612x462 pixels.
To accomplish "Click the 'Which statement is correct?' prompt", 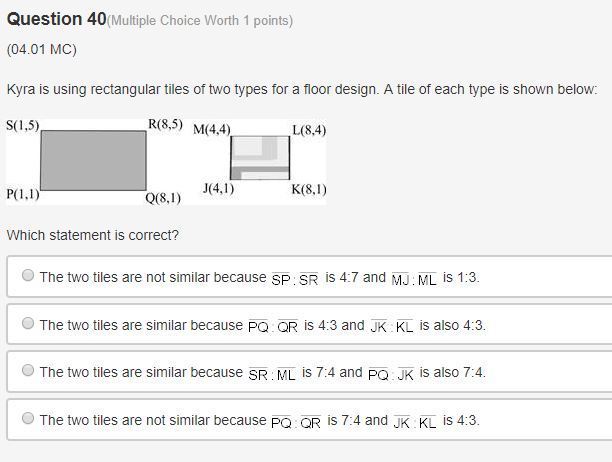I will click(93, 235).
